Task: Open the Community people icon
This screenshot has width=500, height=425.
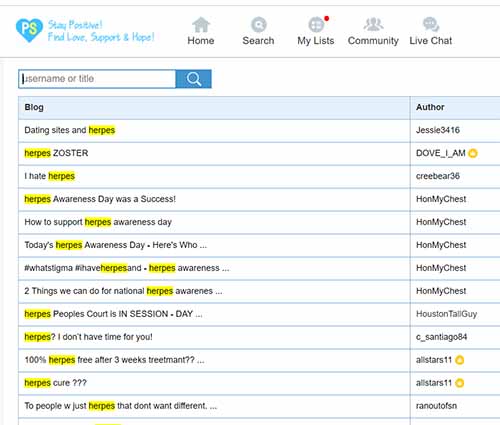Action: tap(373, 24)
